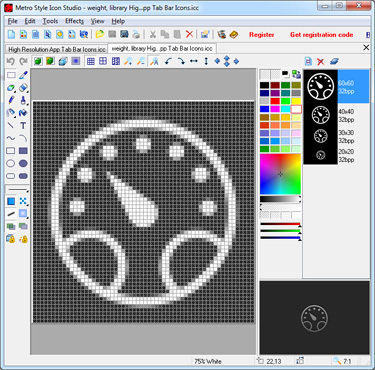
Task: Click inside the rainbow color spectrum picker
Action: pyautogui.click(x=280, y=174)
